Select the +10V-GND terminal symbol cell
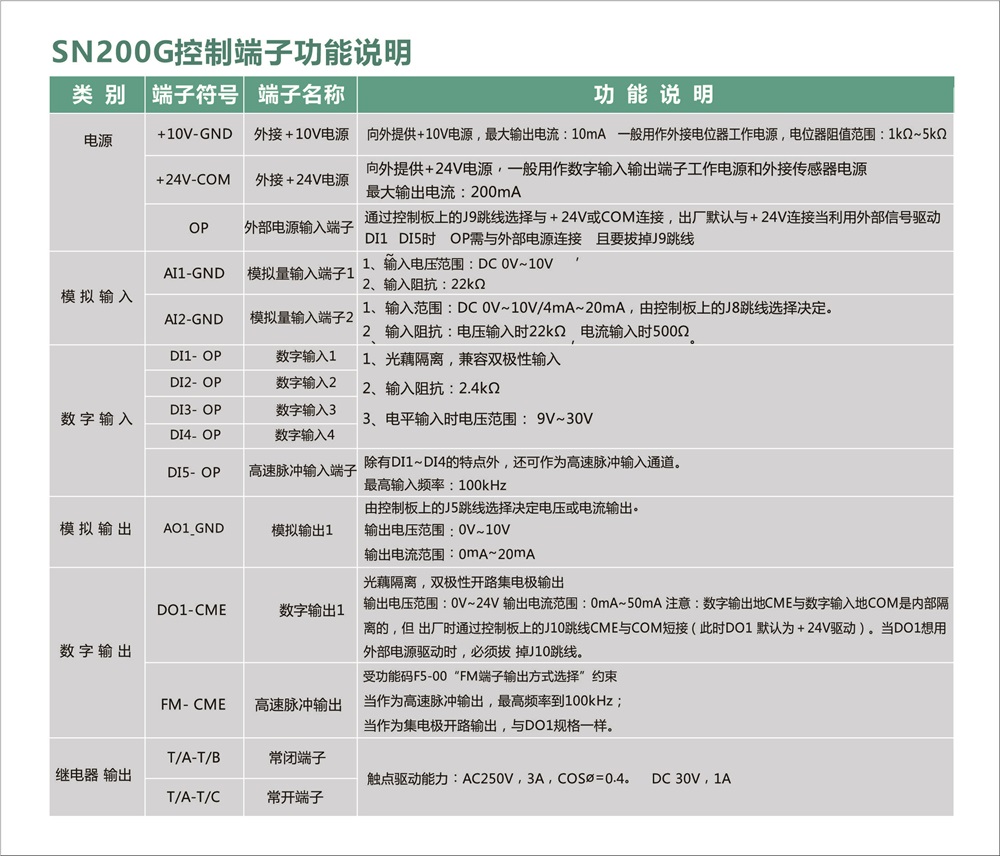 tap(195, 134)
